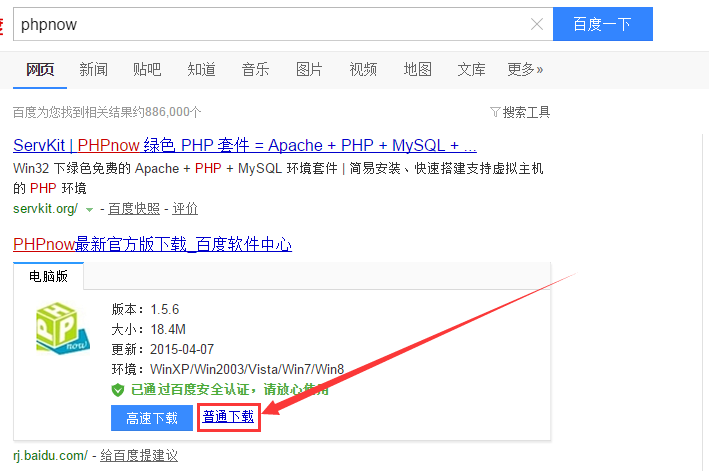Clear the search box with the X icon

(x=537, y=24)
